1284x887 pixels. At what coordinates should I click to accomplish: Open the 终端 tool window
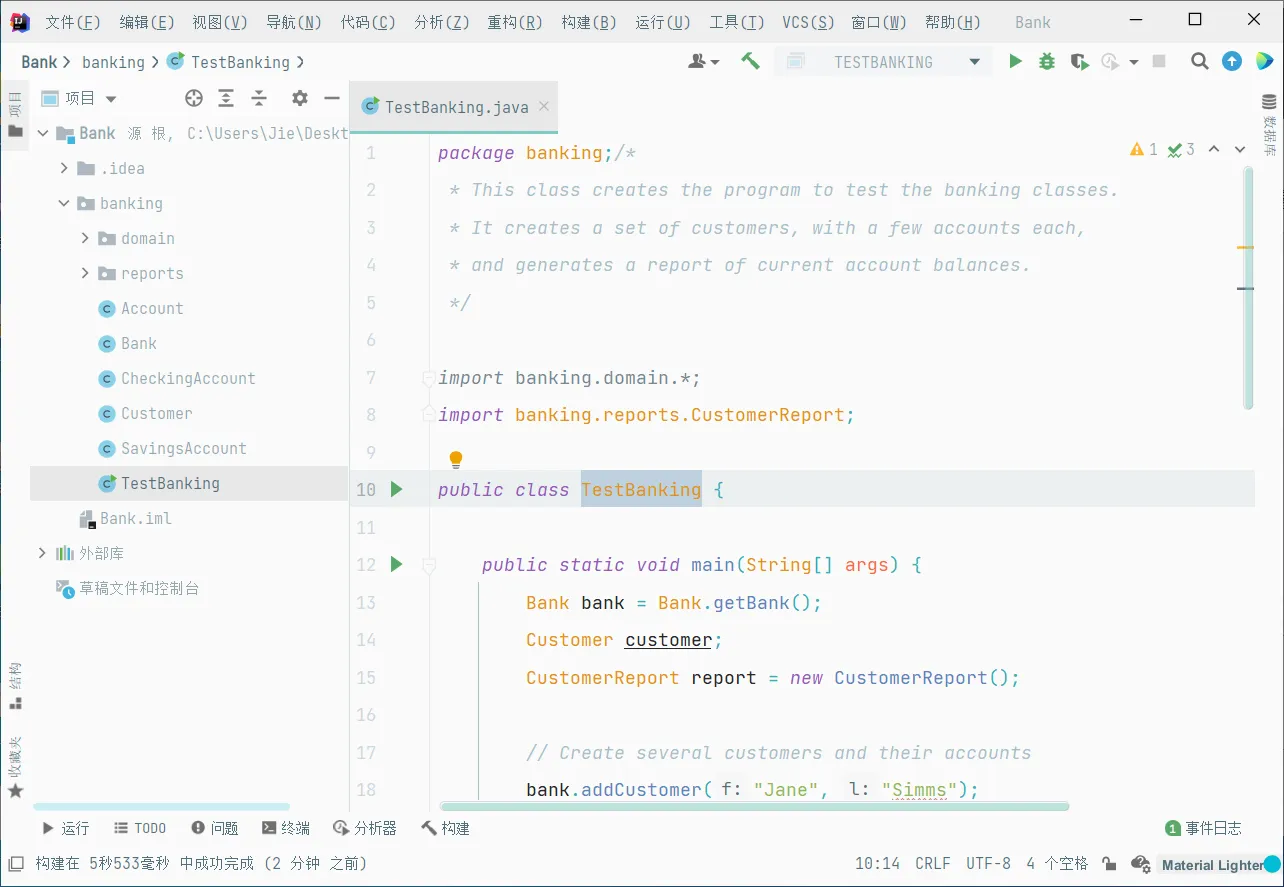click(286, 828)
